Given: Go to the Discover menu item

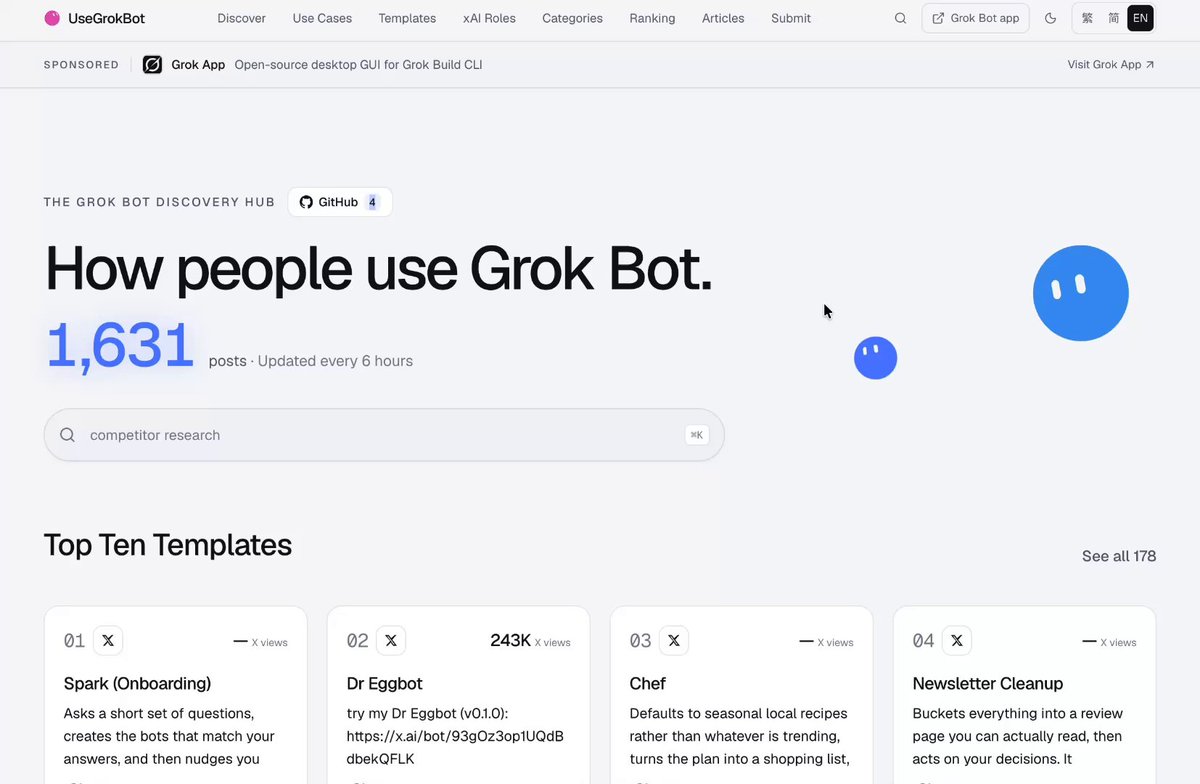Looking at the screenshot, I should pos(241,18).
